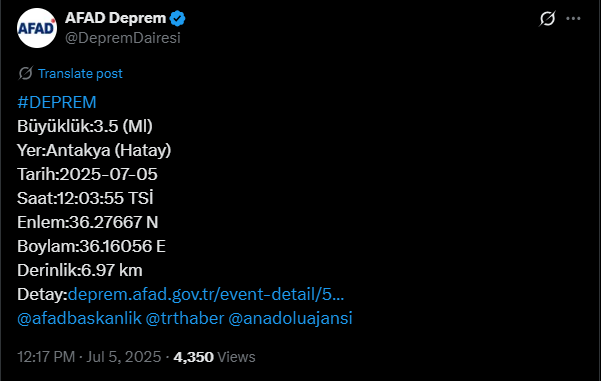Image resolution: width=601 pixels, height=381 pixels.
Task: Open the deprem.afad.gov.tr event-detail link
Action: pos(206,294)
